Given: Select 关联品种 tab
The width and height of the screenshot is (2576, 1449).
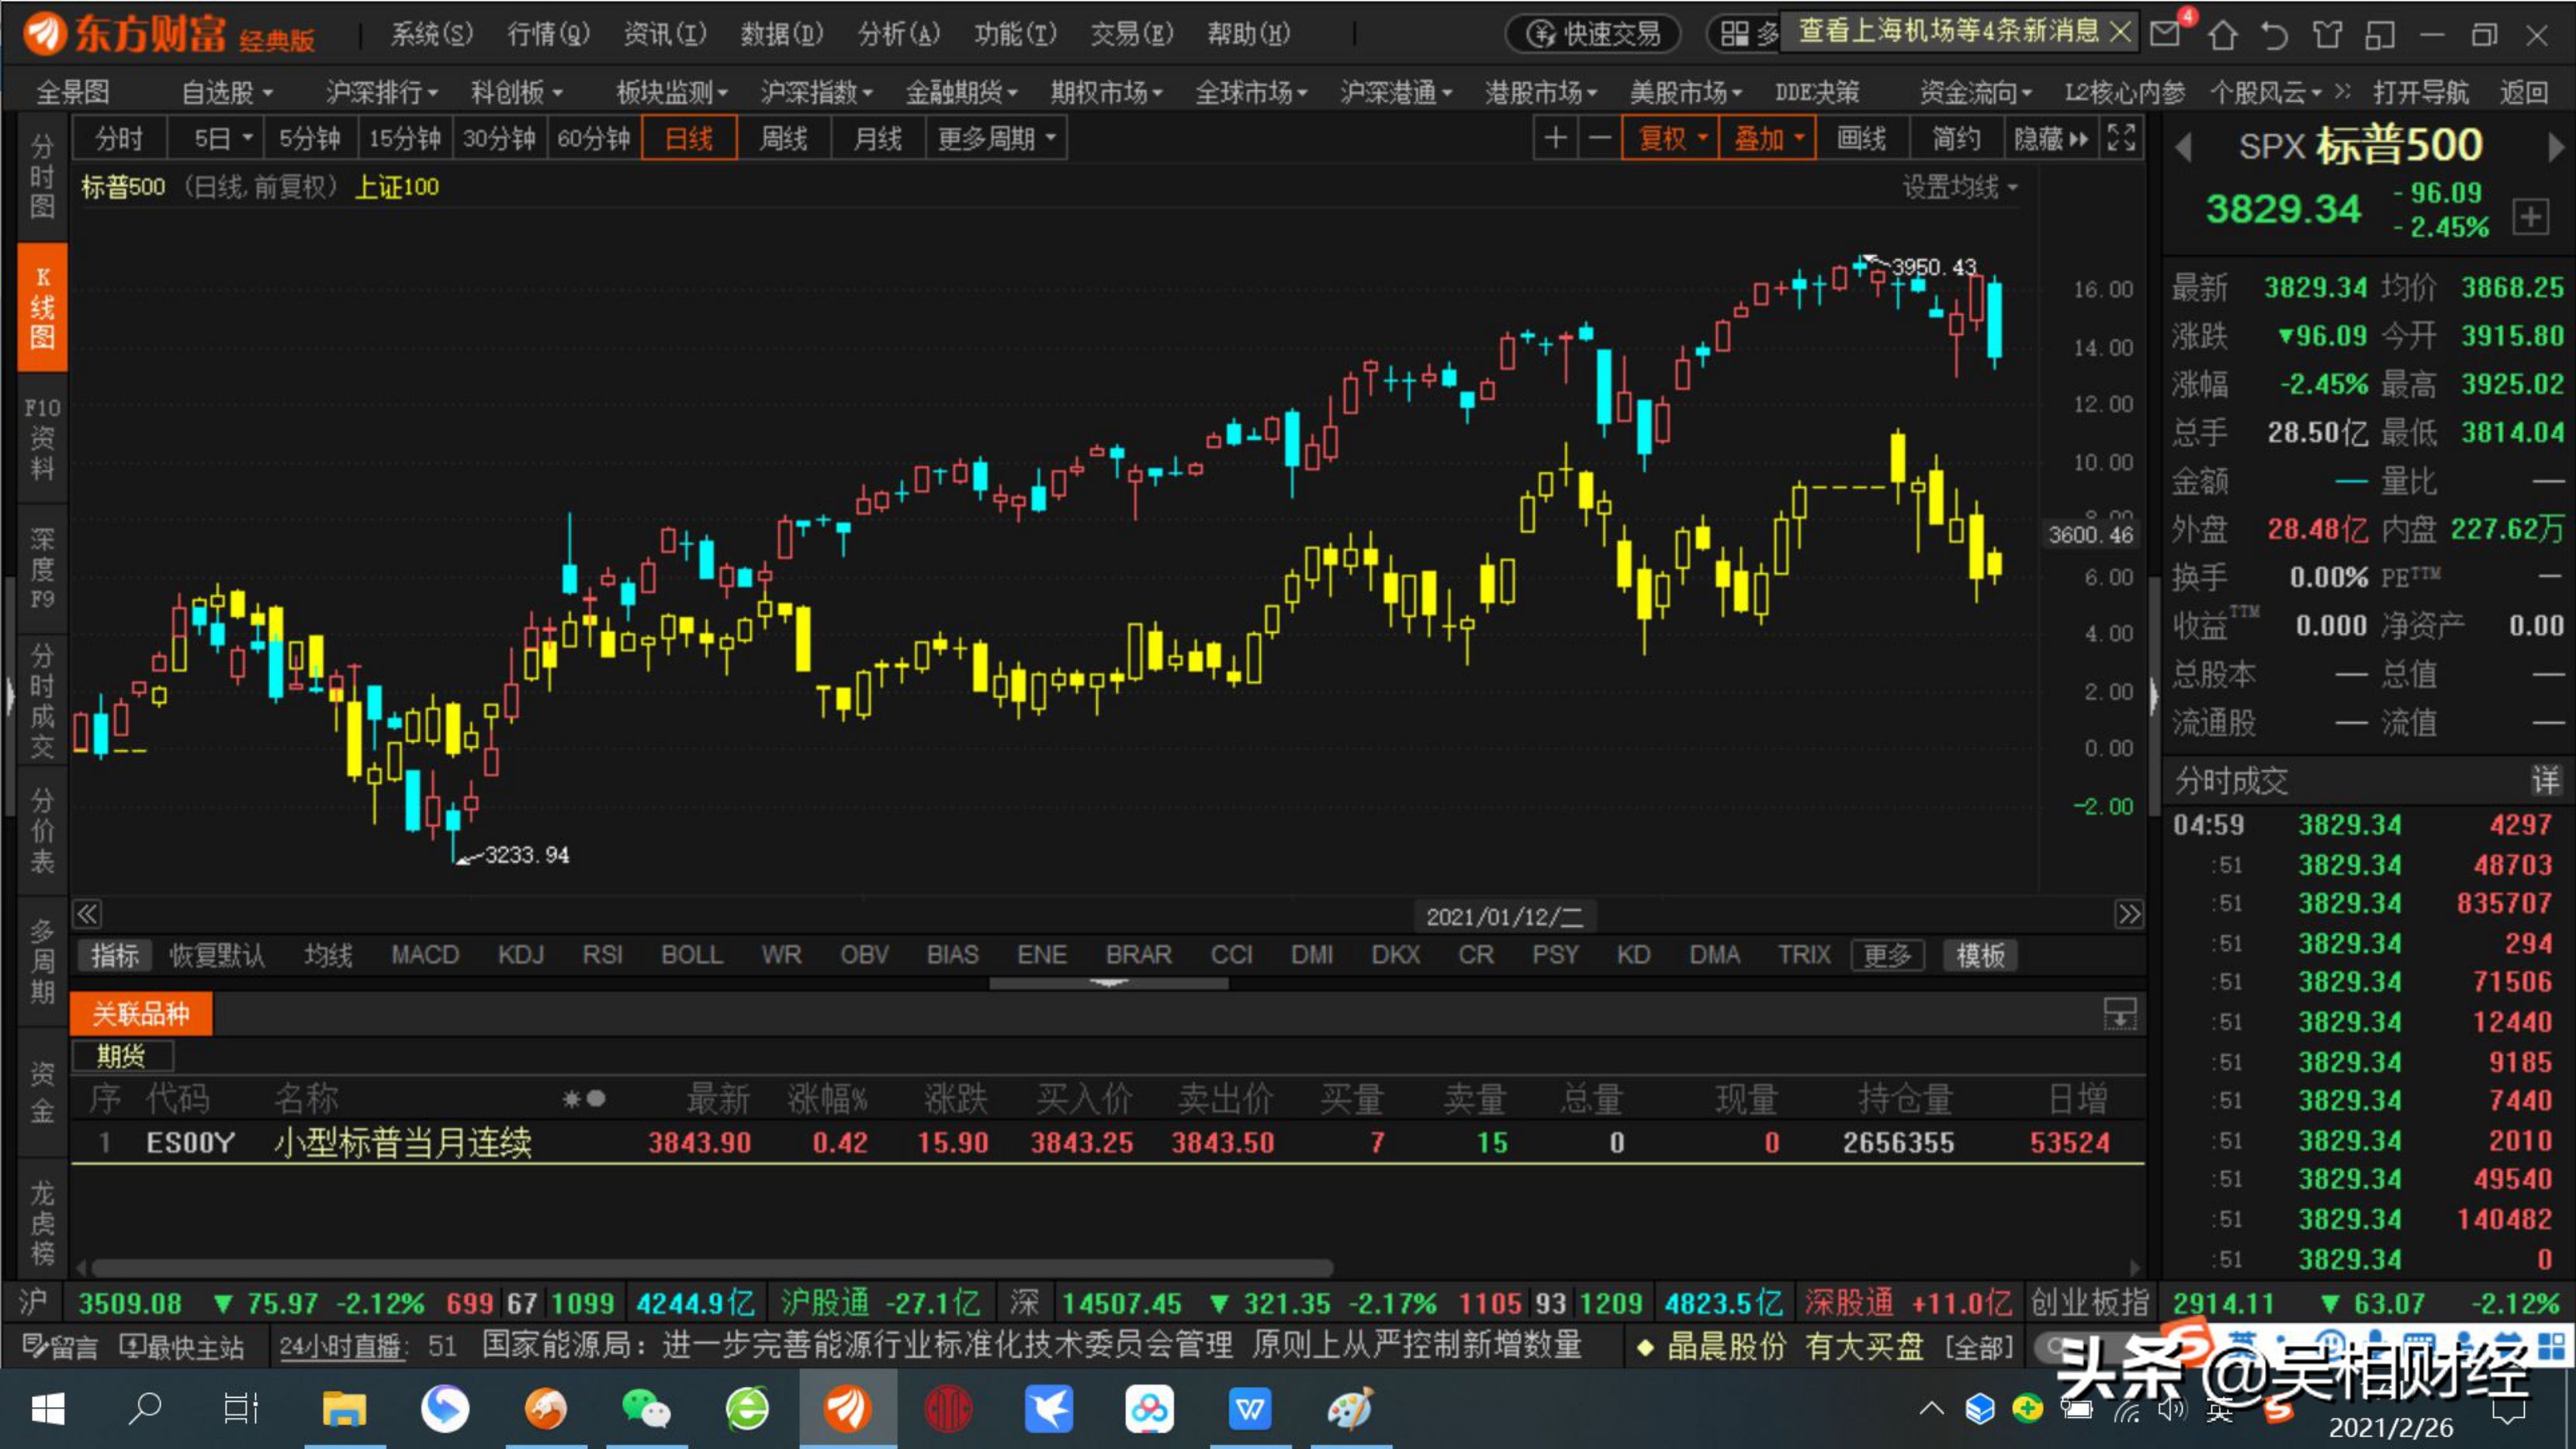Looking at the screenshot, I should [141, 1014].
